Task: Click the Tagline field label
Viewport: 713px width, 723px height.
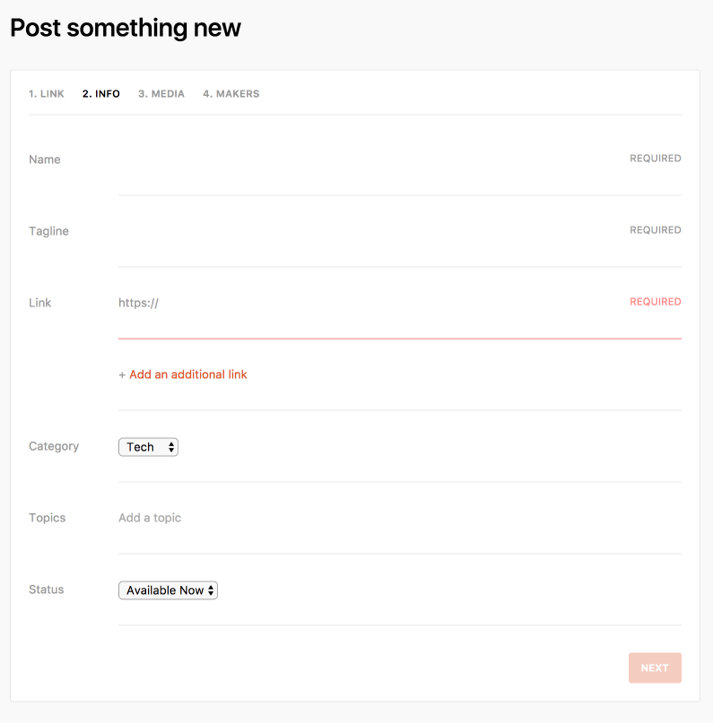Action: [x=49, y=231]
